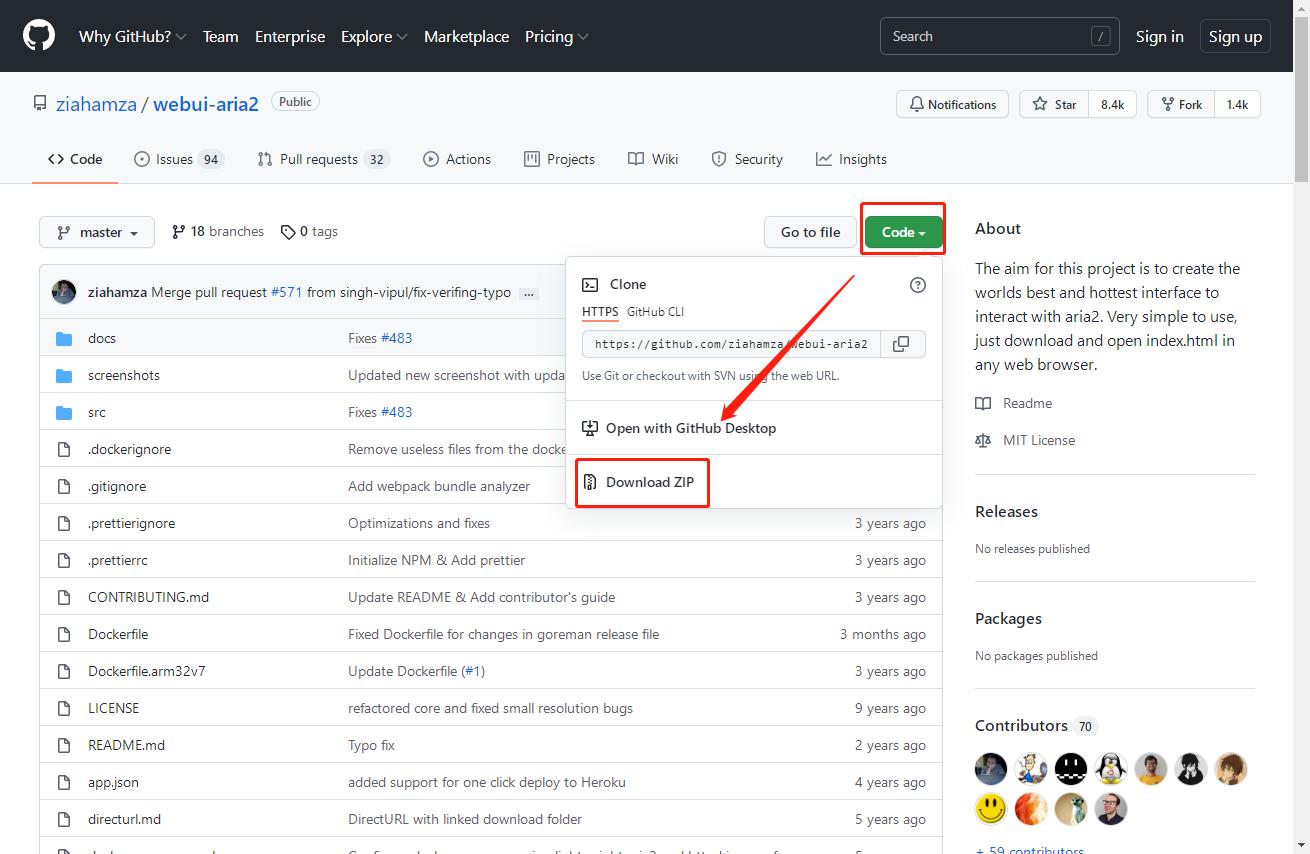Open the master branch dropdown
This screenshot has height=854, width=1310.
[x=97, y=232]
